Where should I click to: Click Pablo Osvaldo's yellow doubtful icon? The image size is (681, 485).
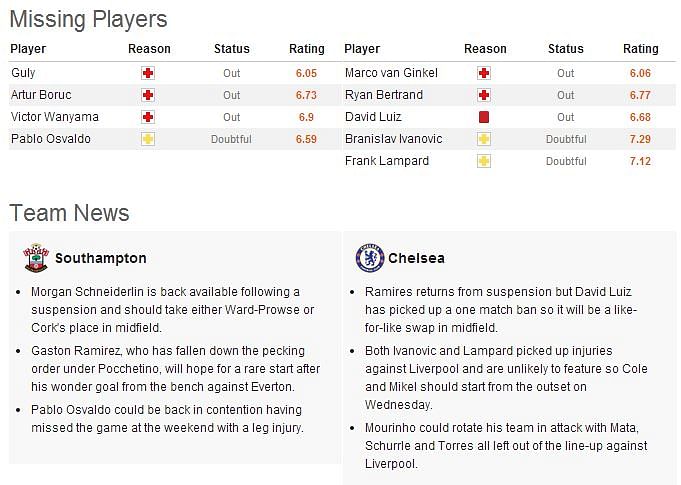148,139
